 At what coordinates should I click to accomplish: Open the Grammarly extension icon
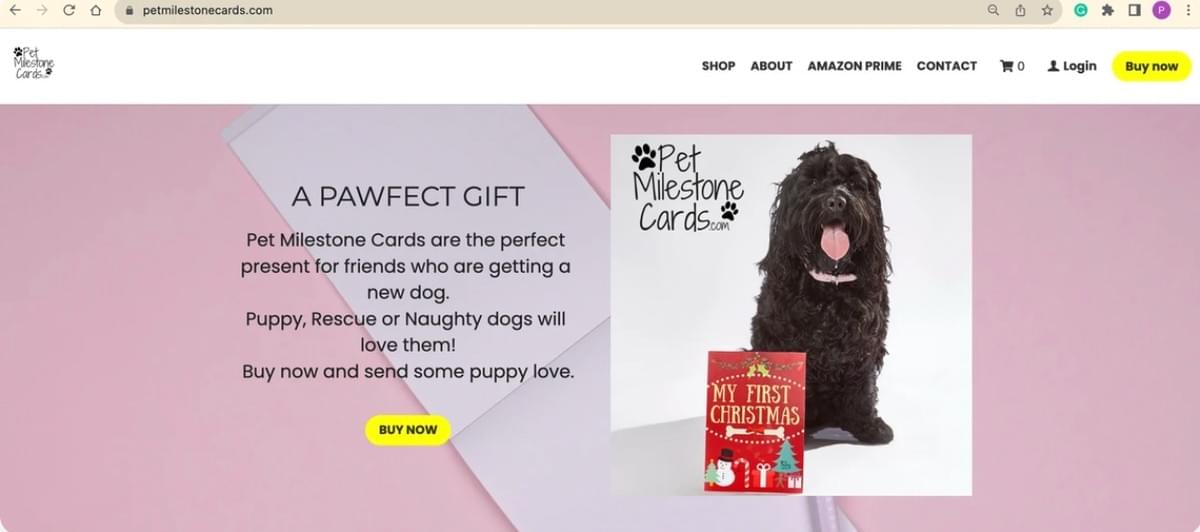pyautogui.click(x=1081, y=10)
